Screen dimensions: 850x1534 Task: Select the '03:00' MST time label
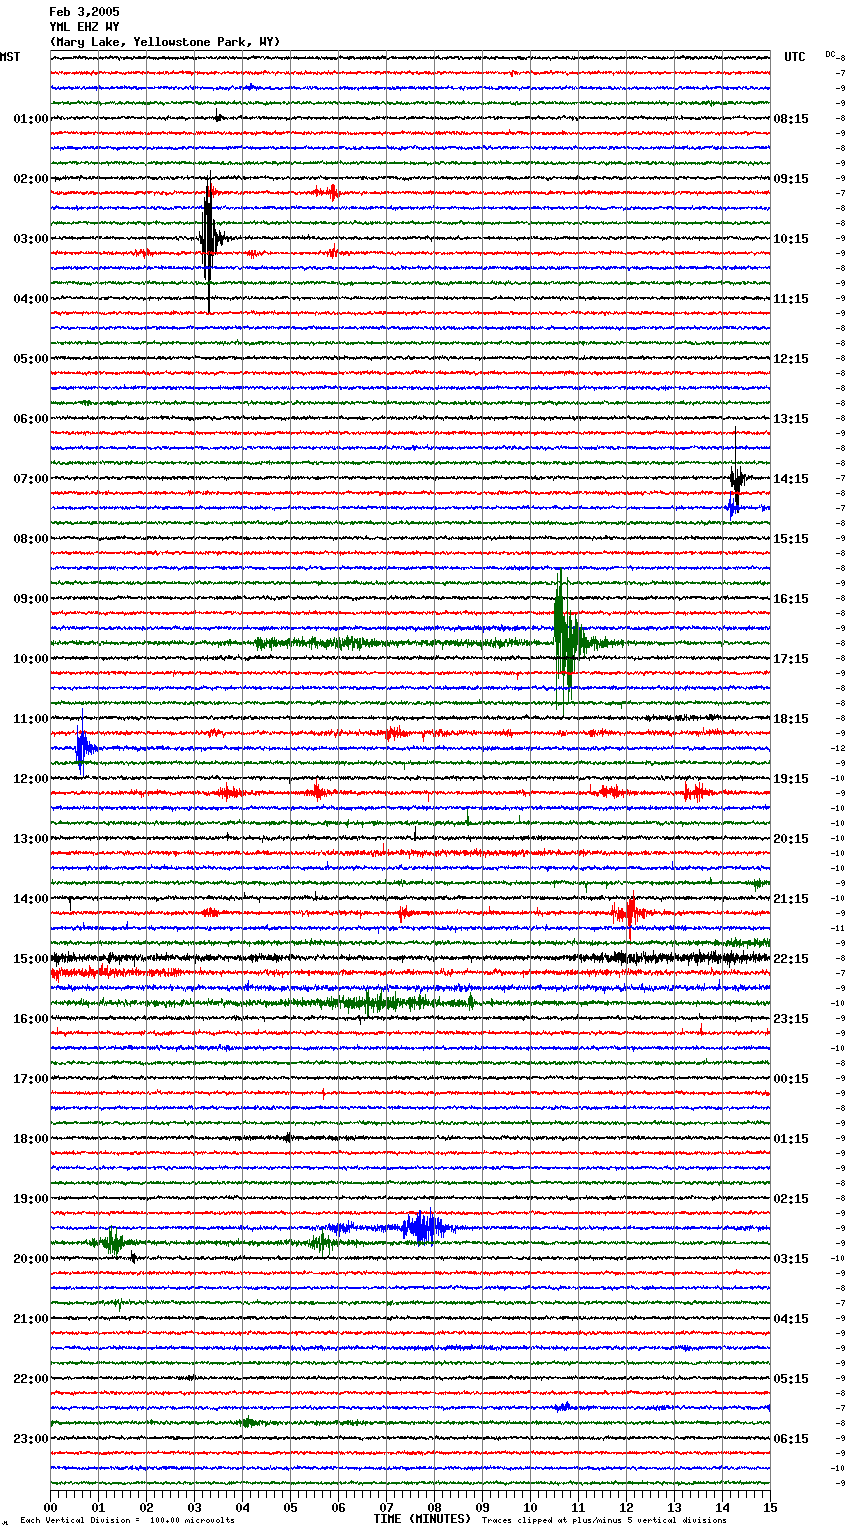pyautogui.click(x=31, y=239)
